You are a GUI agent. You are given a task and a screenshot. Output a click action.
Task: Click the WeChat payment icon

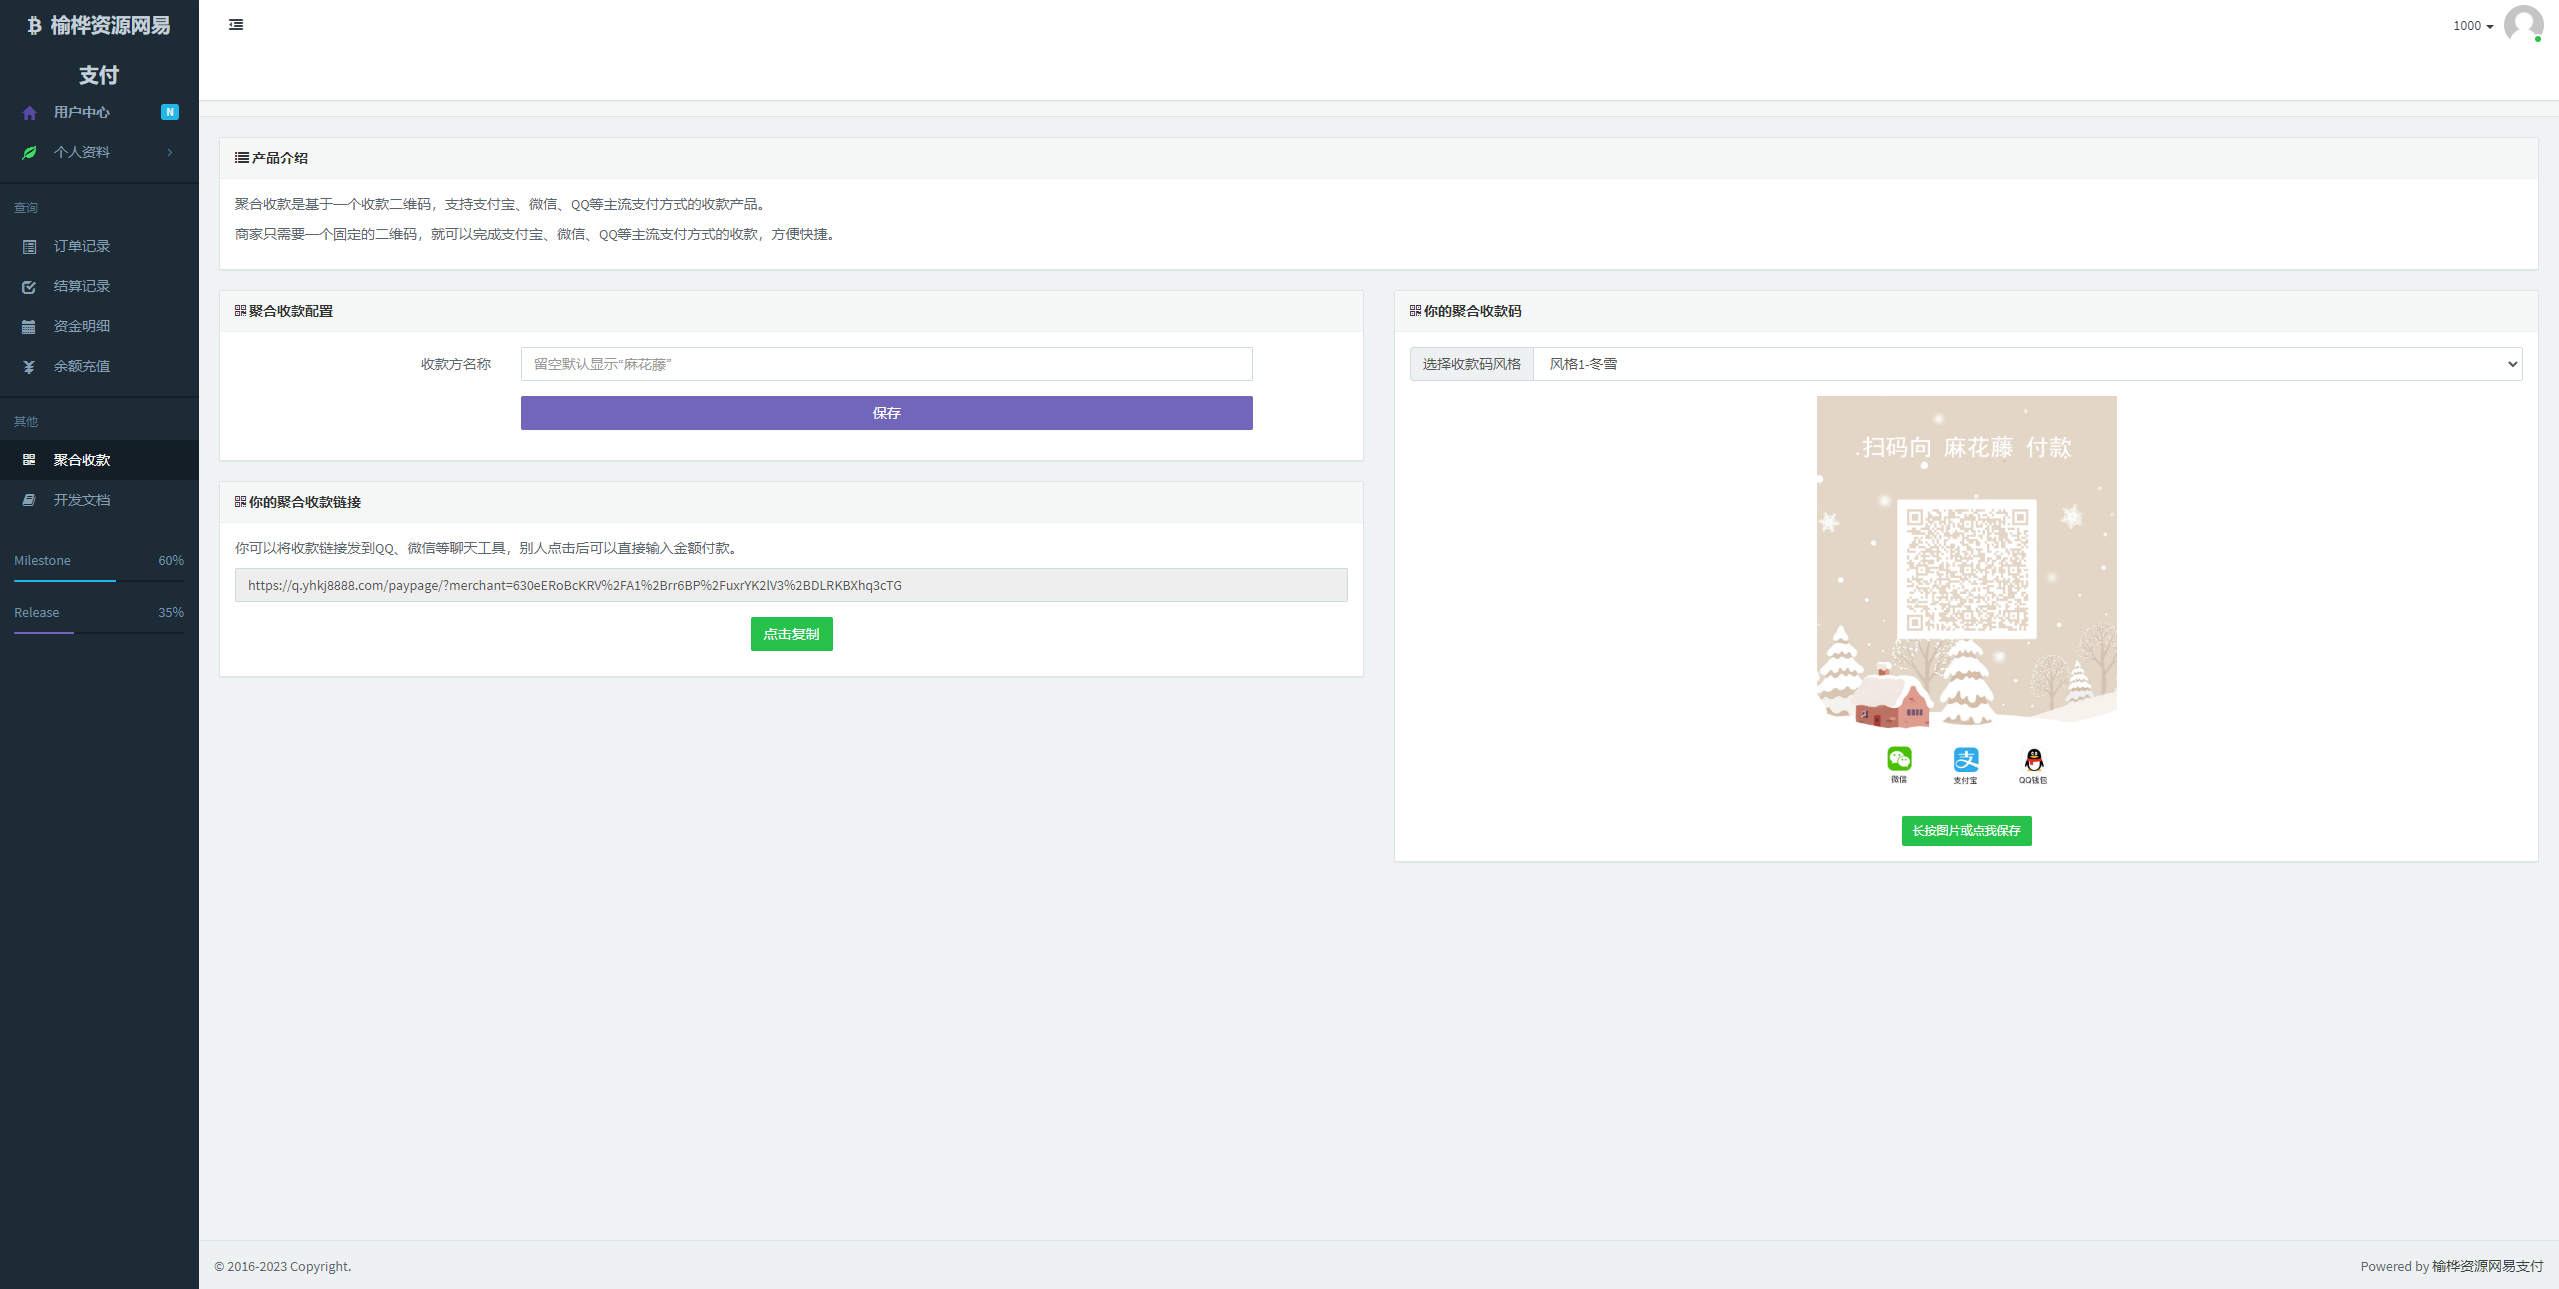pyautogui.click(x=1899, y=759)
